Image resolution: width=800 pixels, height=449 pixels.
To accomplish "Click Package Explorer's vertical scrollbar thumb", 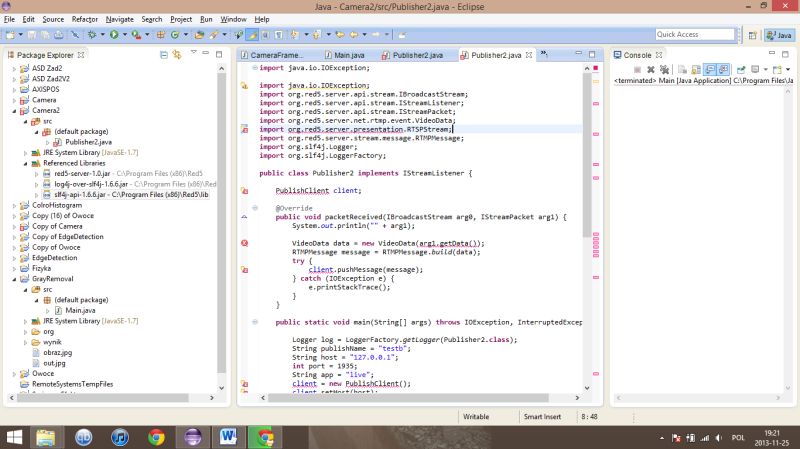I will [x=221, y=223].
